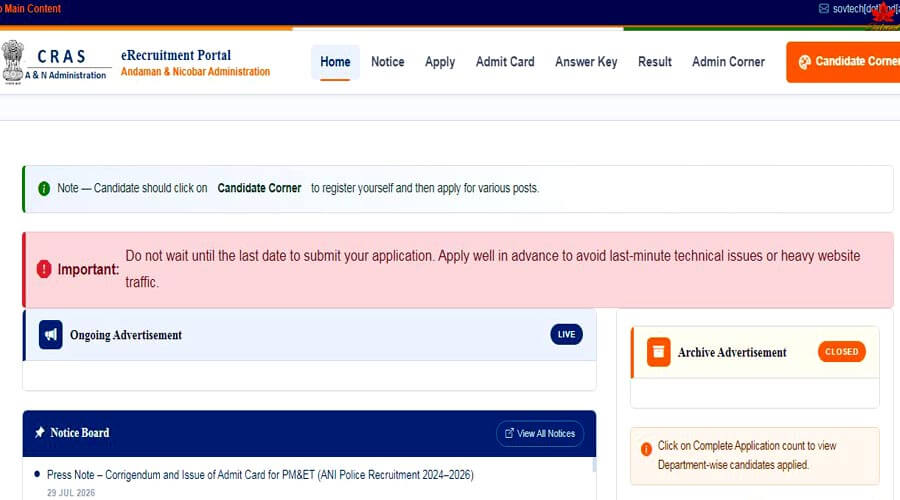Click the sovtech email address text
The width and height of the screenshot is (900, 500).
coord(866,9)
